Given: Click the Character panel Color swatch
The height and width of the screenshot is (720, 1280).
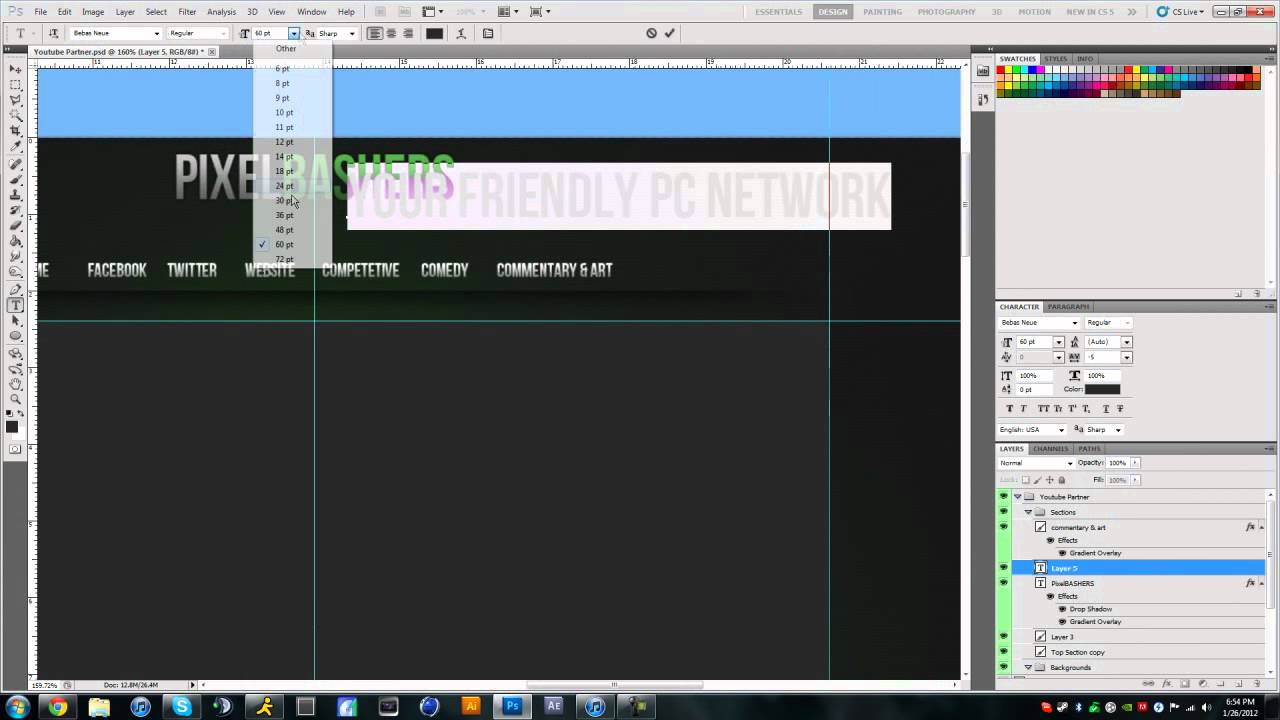Looking at the screenshot, I should (1102, 389).
